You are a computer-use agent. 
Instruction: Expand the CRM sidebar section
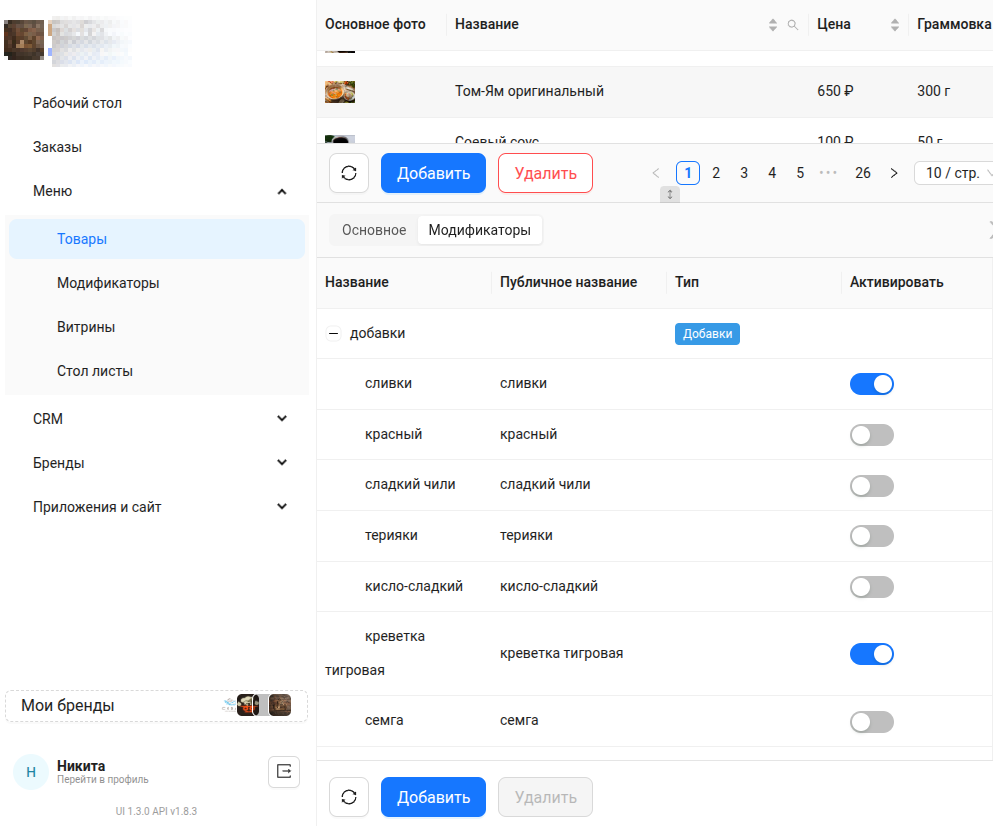click(282, 419)
